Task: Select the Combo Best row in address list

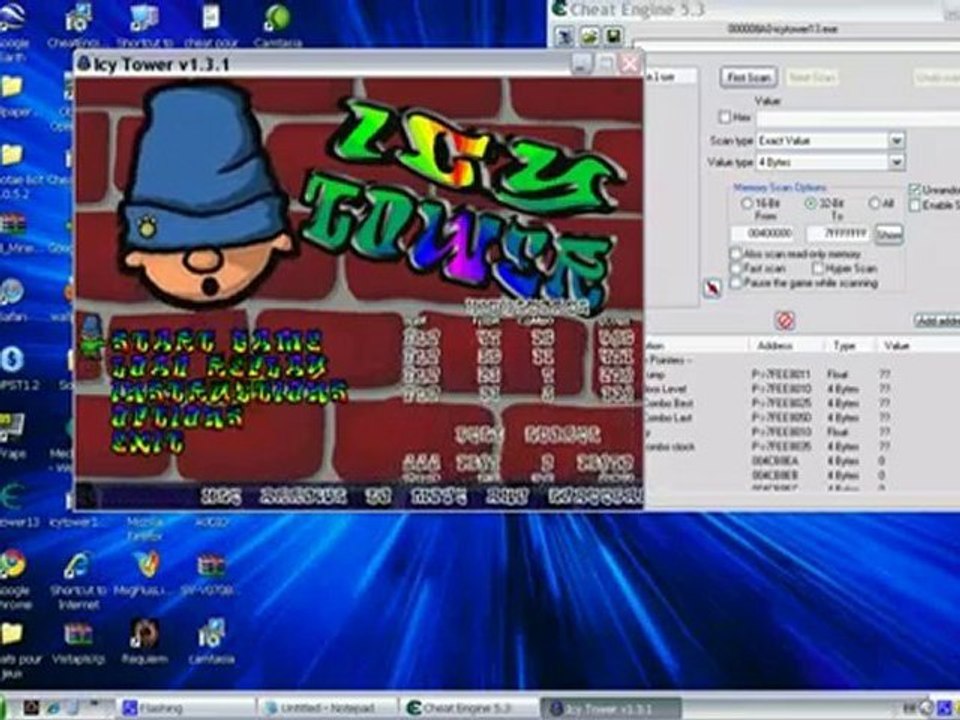Action: coord(802,403)
